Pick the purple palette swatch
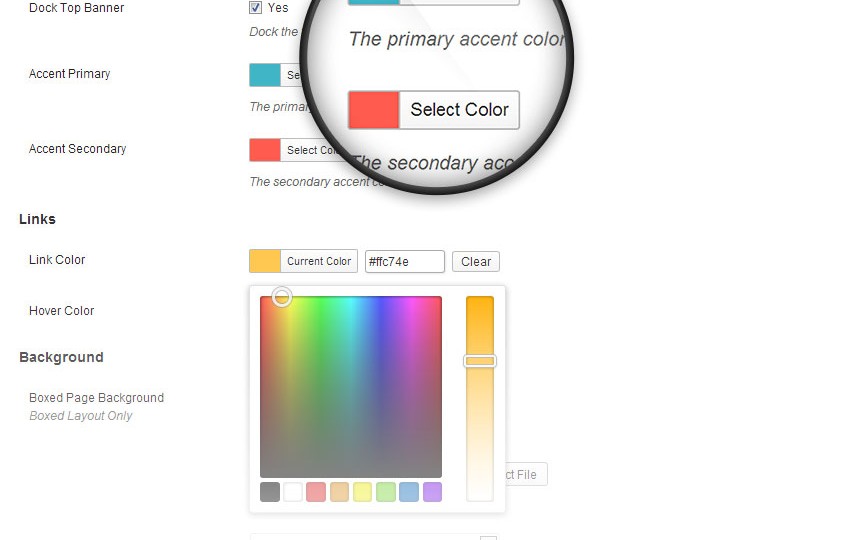Viewport: 852px width, 540px height. point(433,492)
